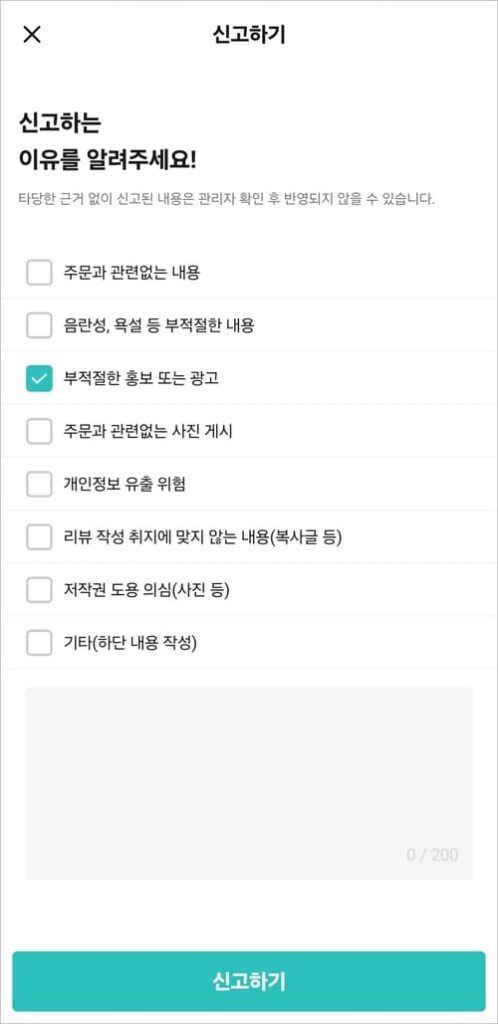Select the 주문과 관련없는 사진 게시 checkbox
Image resolution: width=498 pixels, height=1024 pixels.
[x=39, y=431]
